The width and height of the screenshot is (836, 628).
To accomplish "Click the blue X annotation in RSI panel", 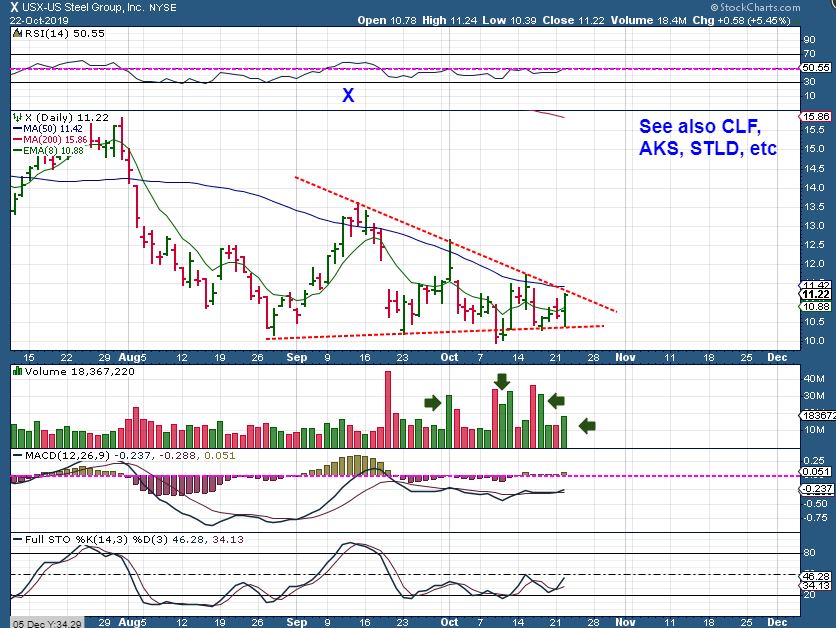I will coord(348,96).
